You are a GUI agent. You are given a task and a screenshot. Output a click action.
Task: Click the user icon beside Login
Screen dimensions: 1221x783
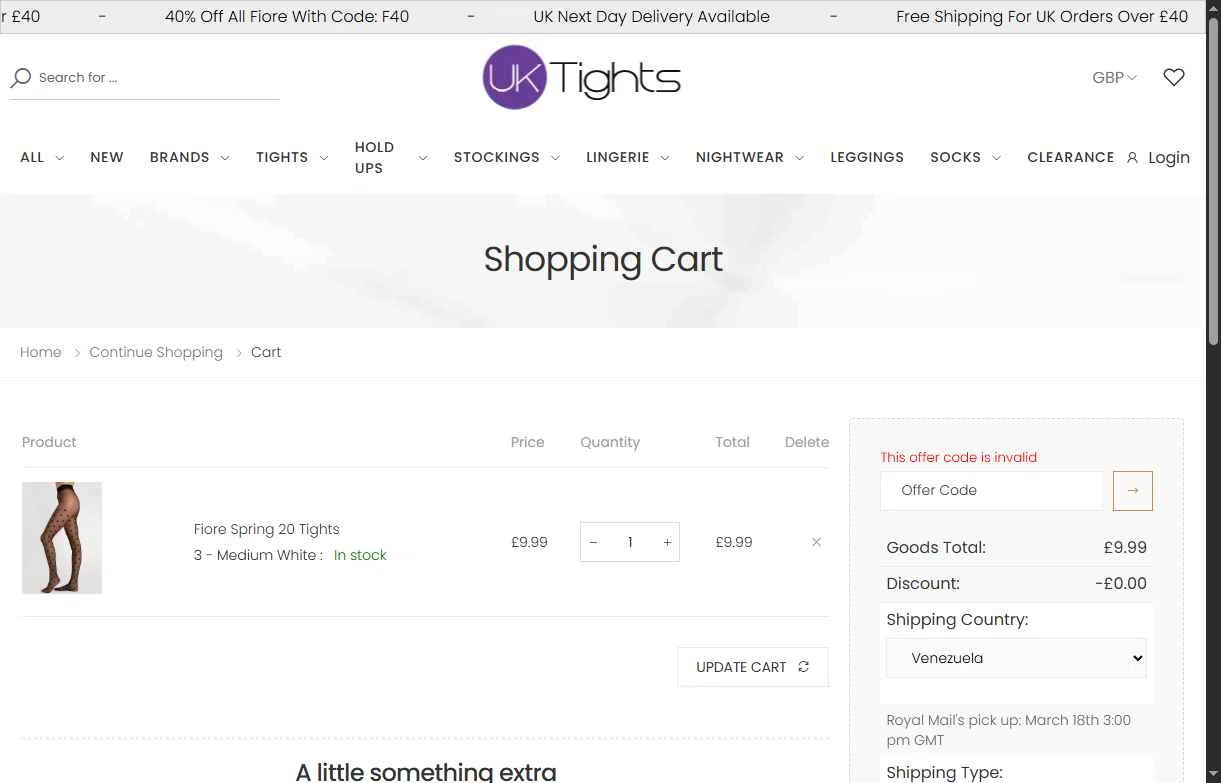click(x=1132, y=158)
